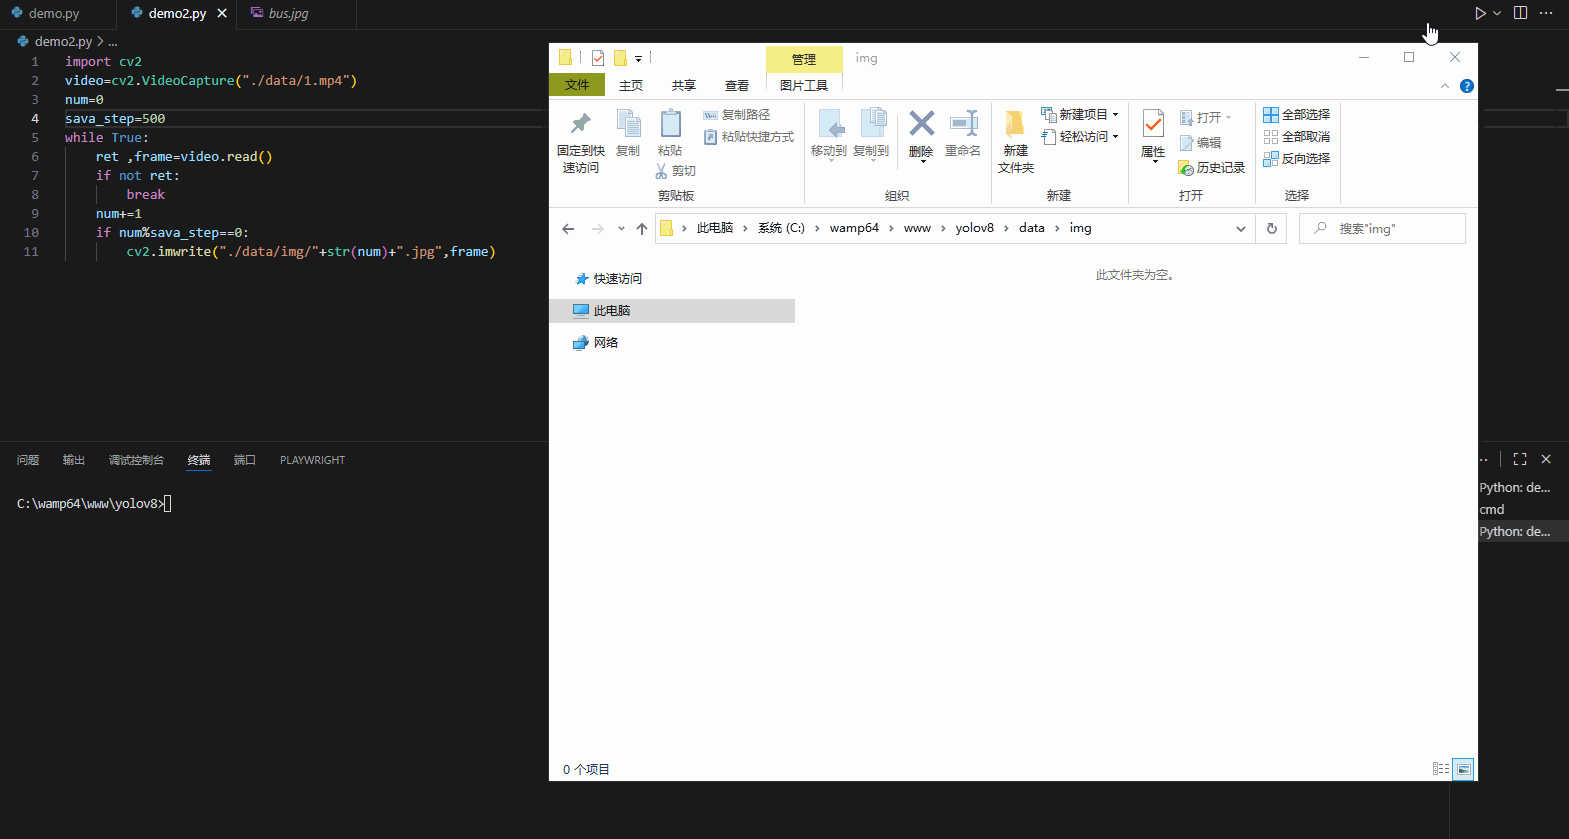Click 复制路径 in the clipboard group
Screen dimensions: 1569x839
pos(737,115)
